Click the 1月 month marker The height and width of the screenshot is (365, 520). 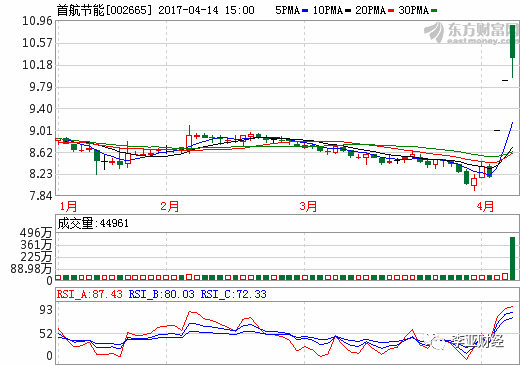point(68,206)
